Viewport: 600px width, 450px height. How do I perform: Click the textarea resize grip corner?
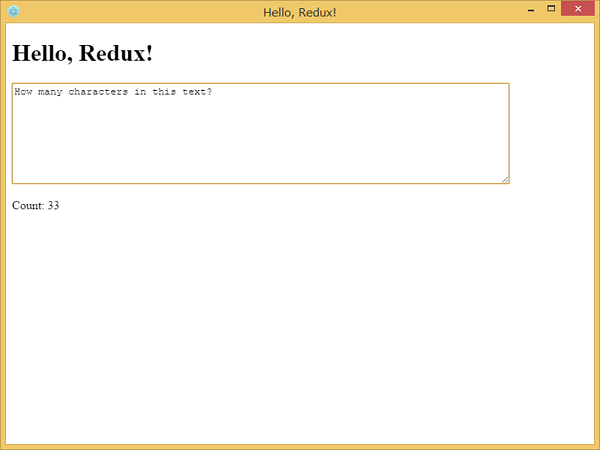pos(505,179)
